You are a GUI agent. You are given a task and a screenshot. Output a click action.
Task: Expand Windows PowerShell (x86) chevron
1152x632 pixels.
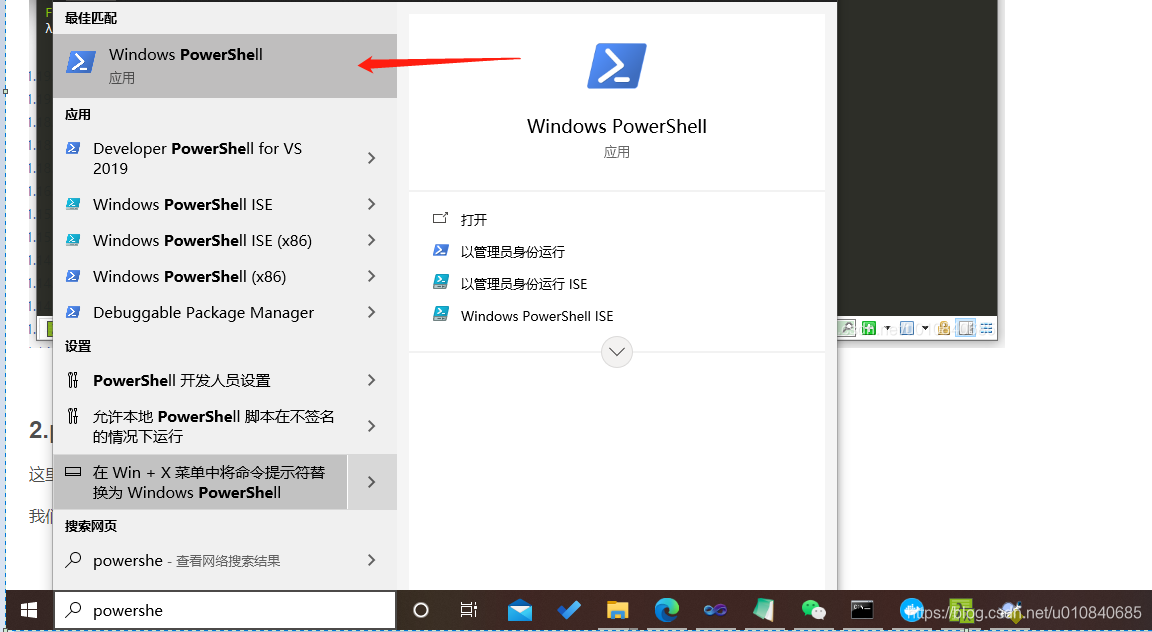pyautogui.click(x=372, y=276)
